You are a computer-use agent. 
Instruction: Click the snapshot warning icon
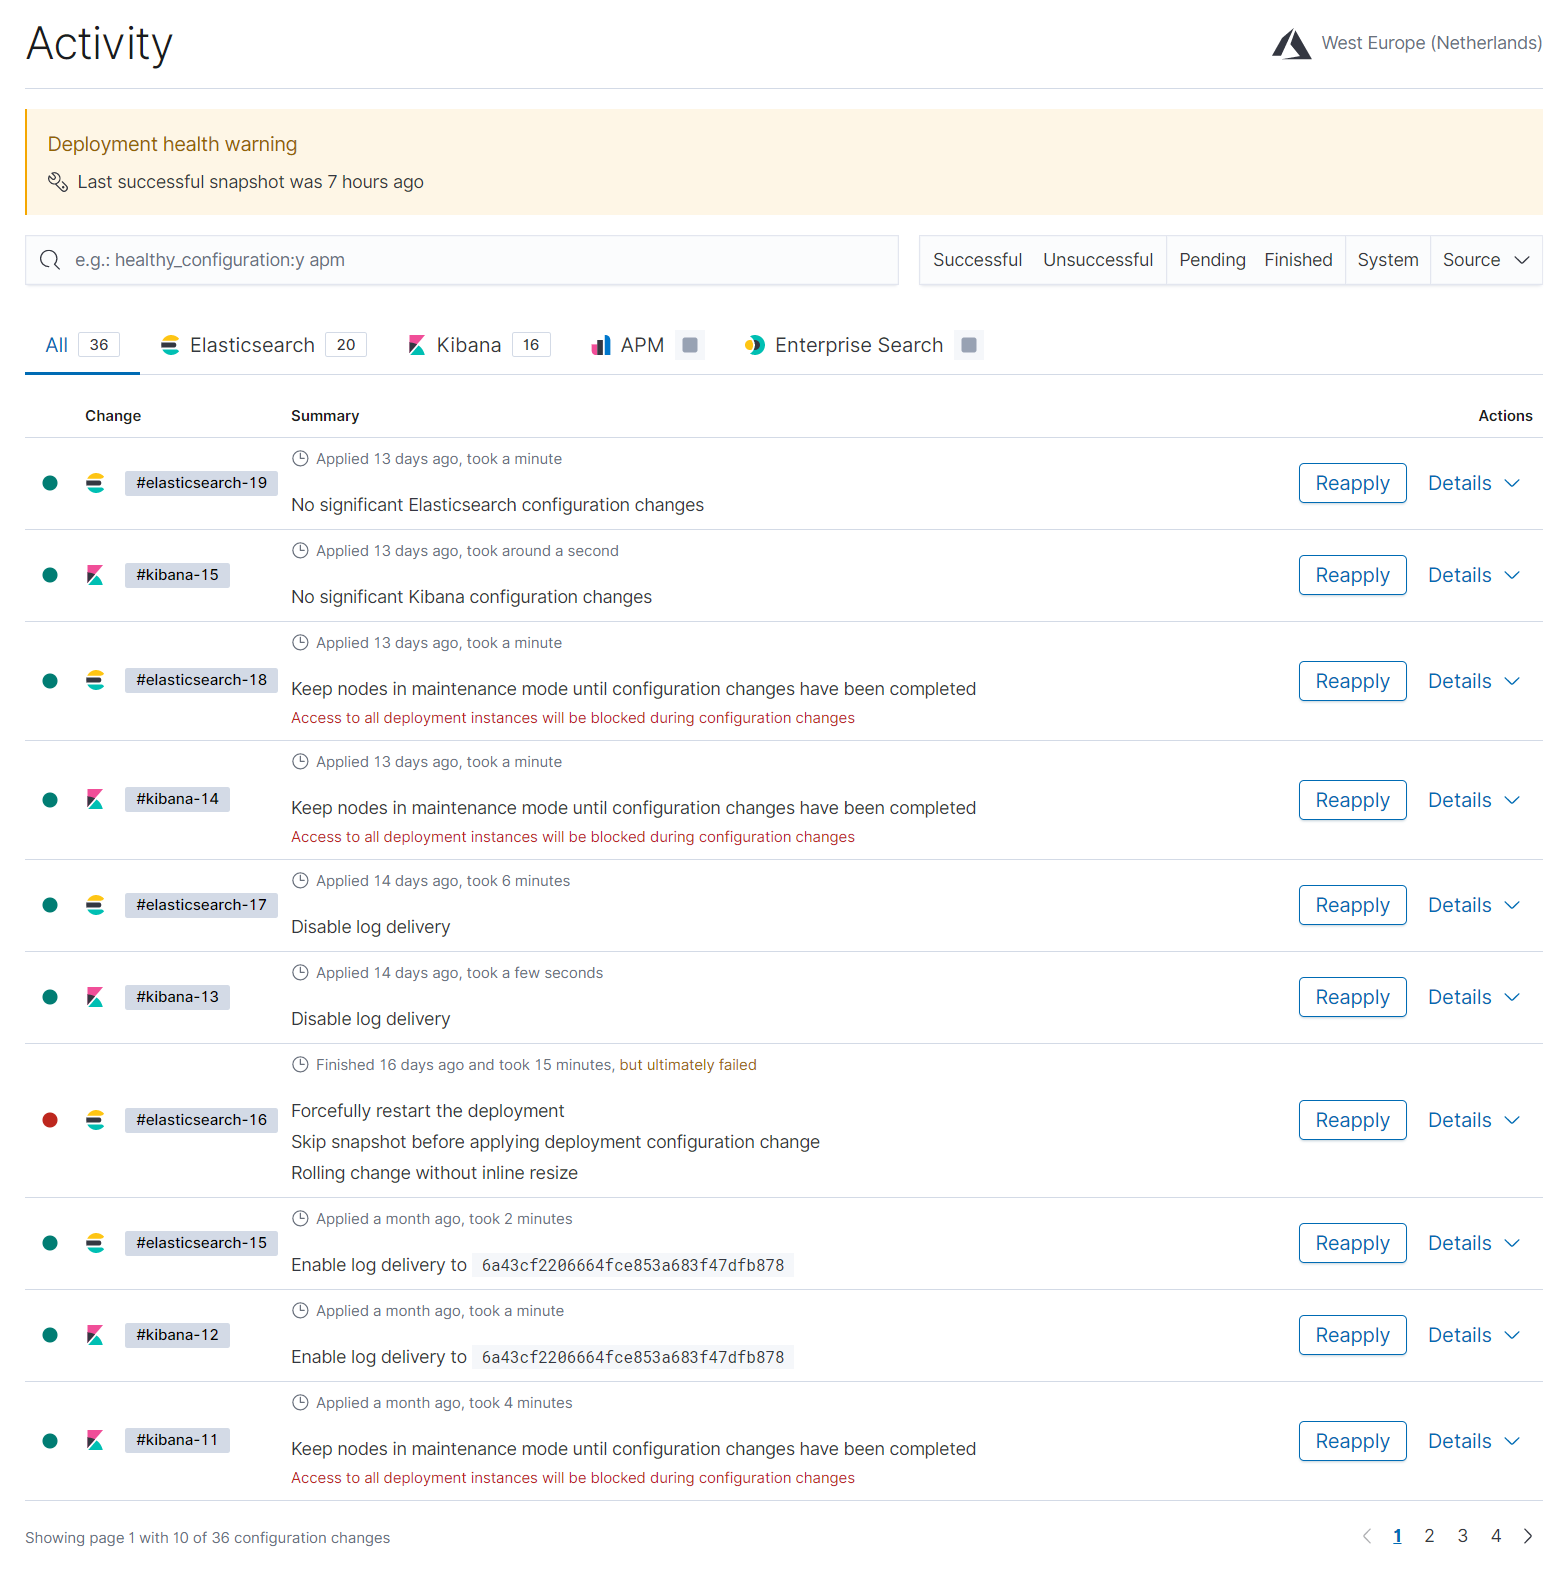pos(58,182)
